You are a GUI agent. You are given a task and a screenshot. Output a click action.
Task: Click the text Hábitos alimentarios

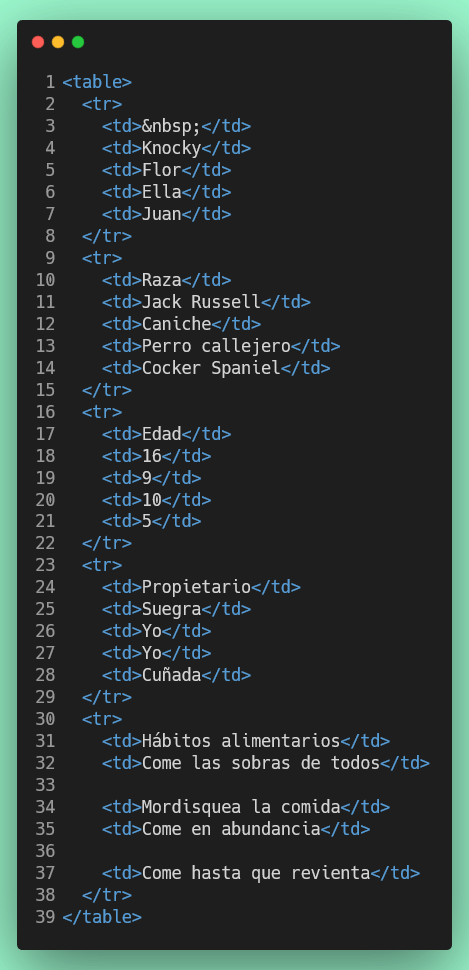(241, 740)
